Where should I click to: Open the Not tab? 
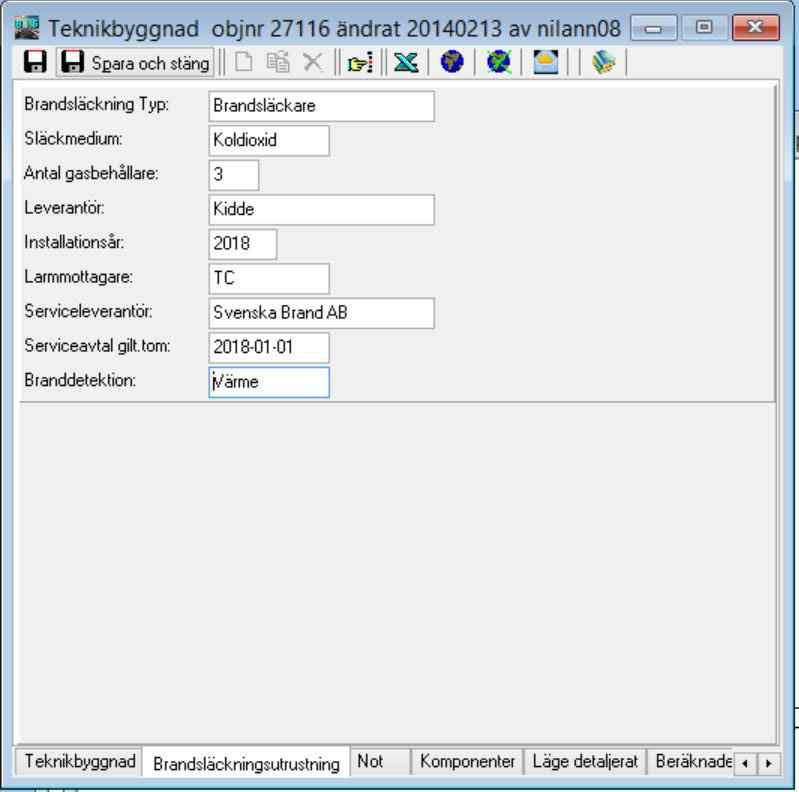pos(380,761)
